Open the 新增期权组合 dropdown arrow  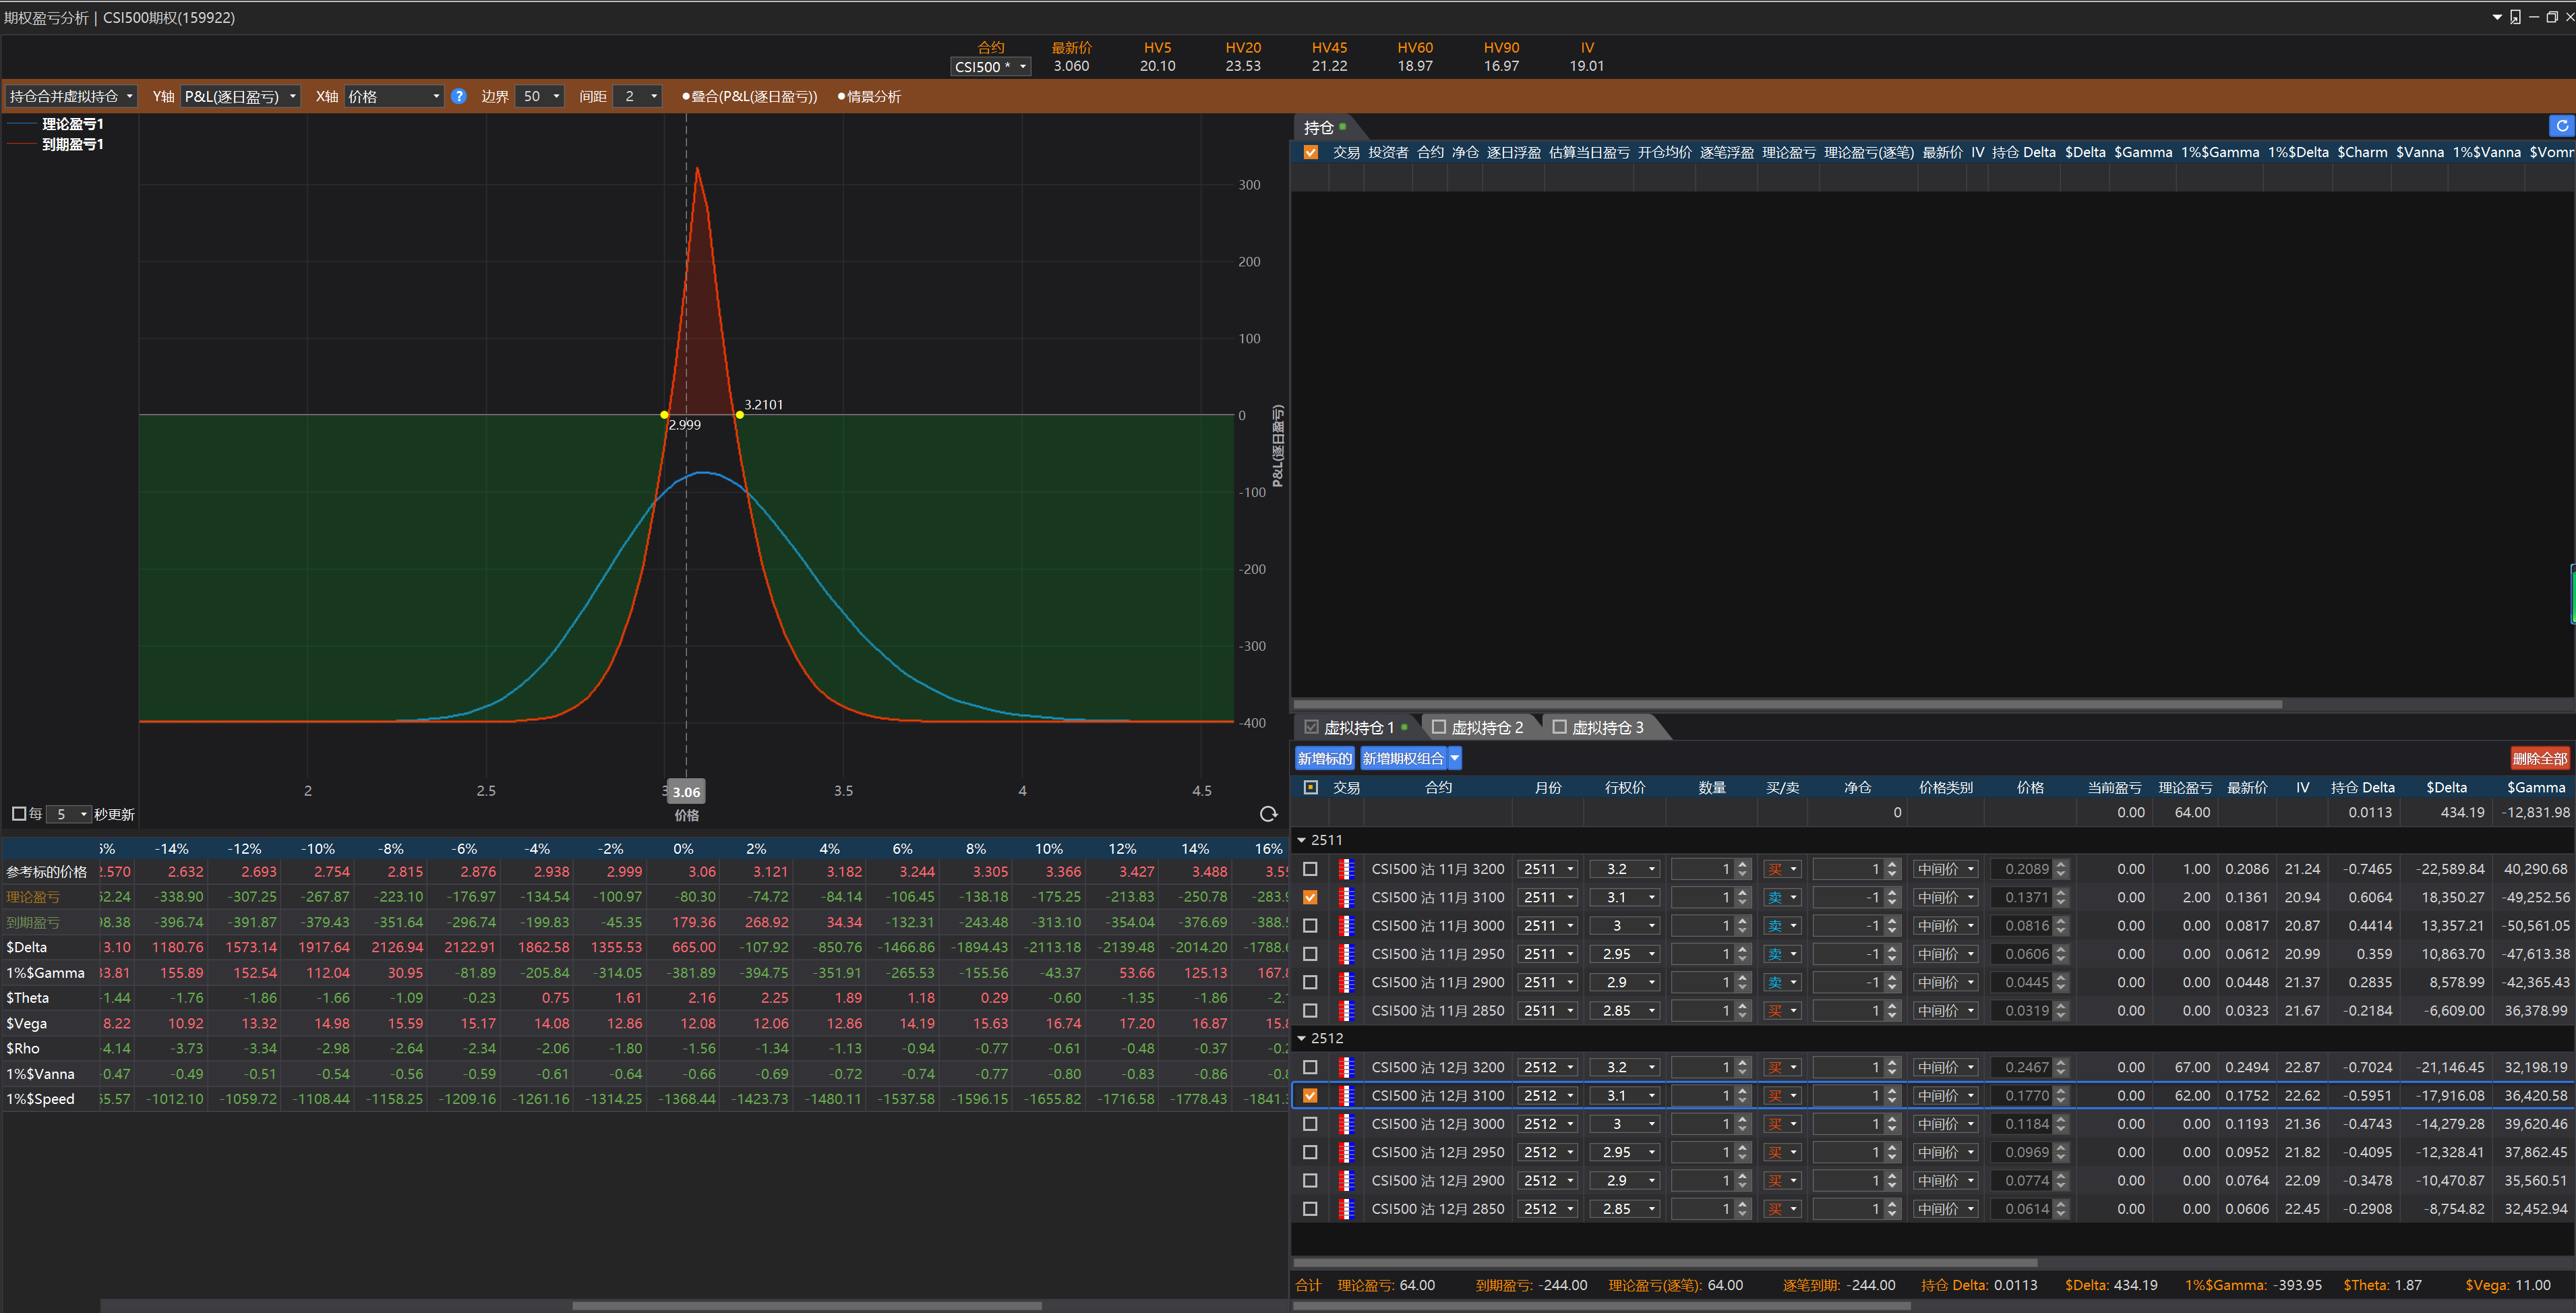coord(1455,759)
